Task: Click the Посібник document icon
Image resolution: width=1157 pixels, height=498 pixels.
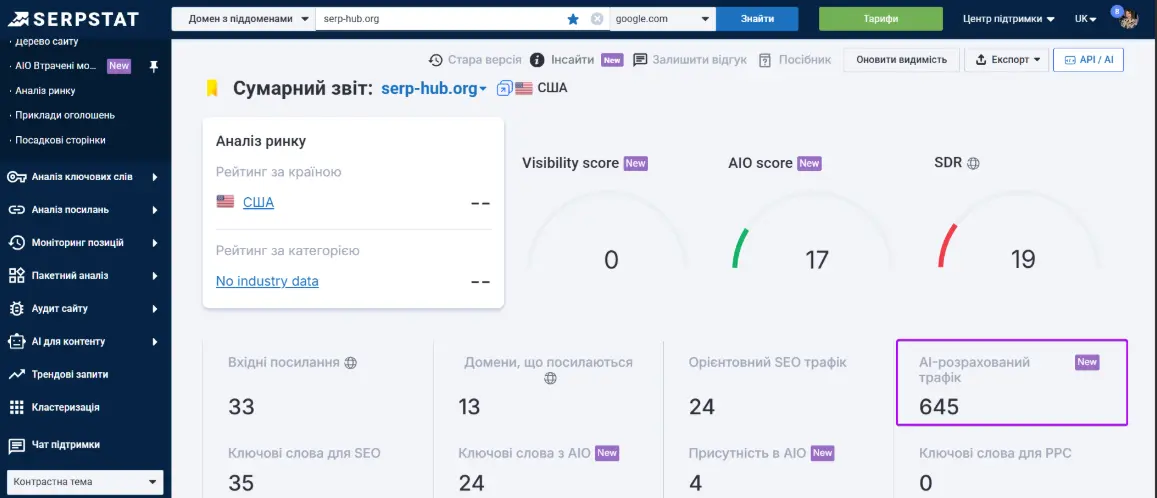Action: [765, 60]
